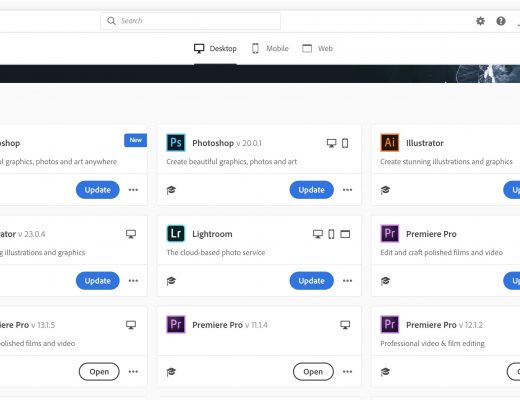This screenshot has width=520, height=400.
Task: Switch to the Web tab
Action: (x=317, y=49)
